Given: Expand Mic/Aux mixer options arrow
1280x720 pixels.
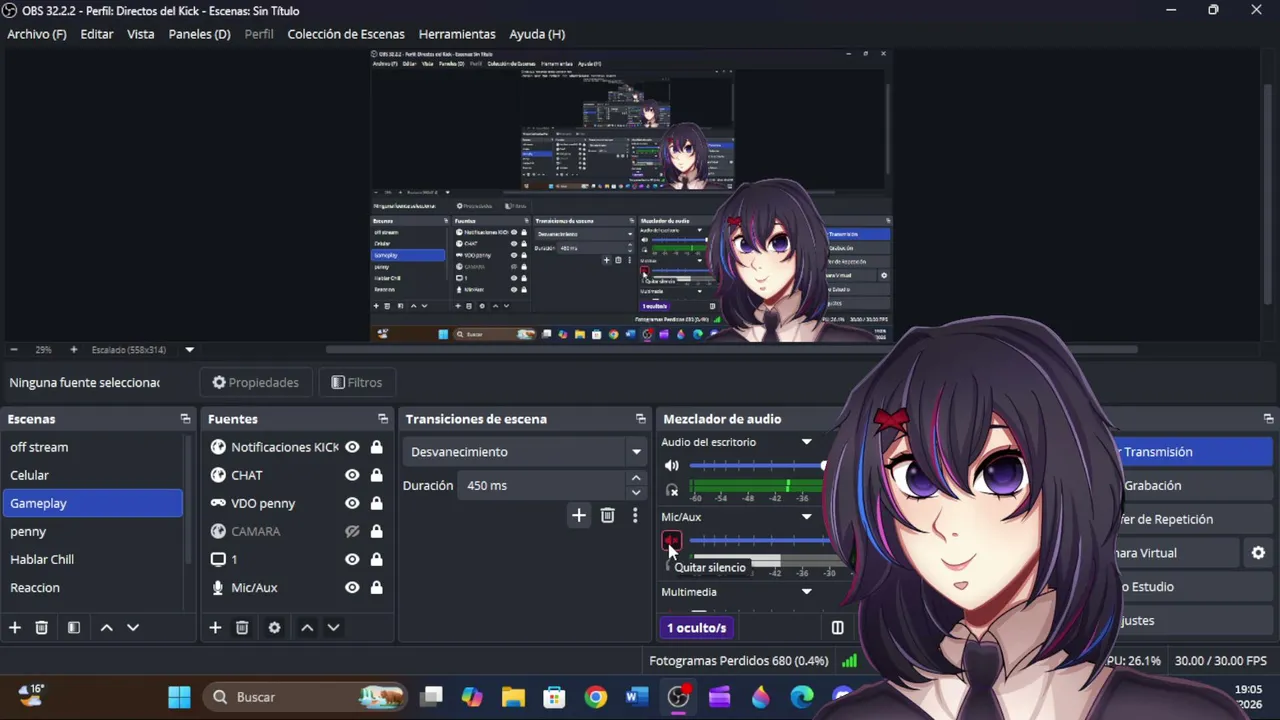Looking at the screenshot, I should pyautogui.click(x=807, y=517).
